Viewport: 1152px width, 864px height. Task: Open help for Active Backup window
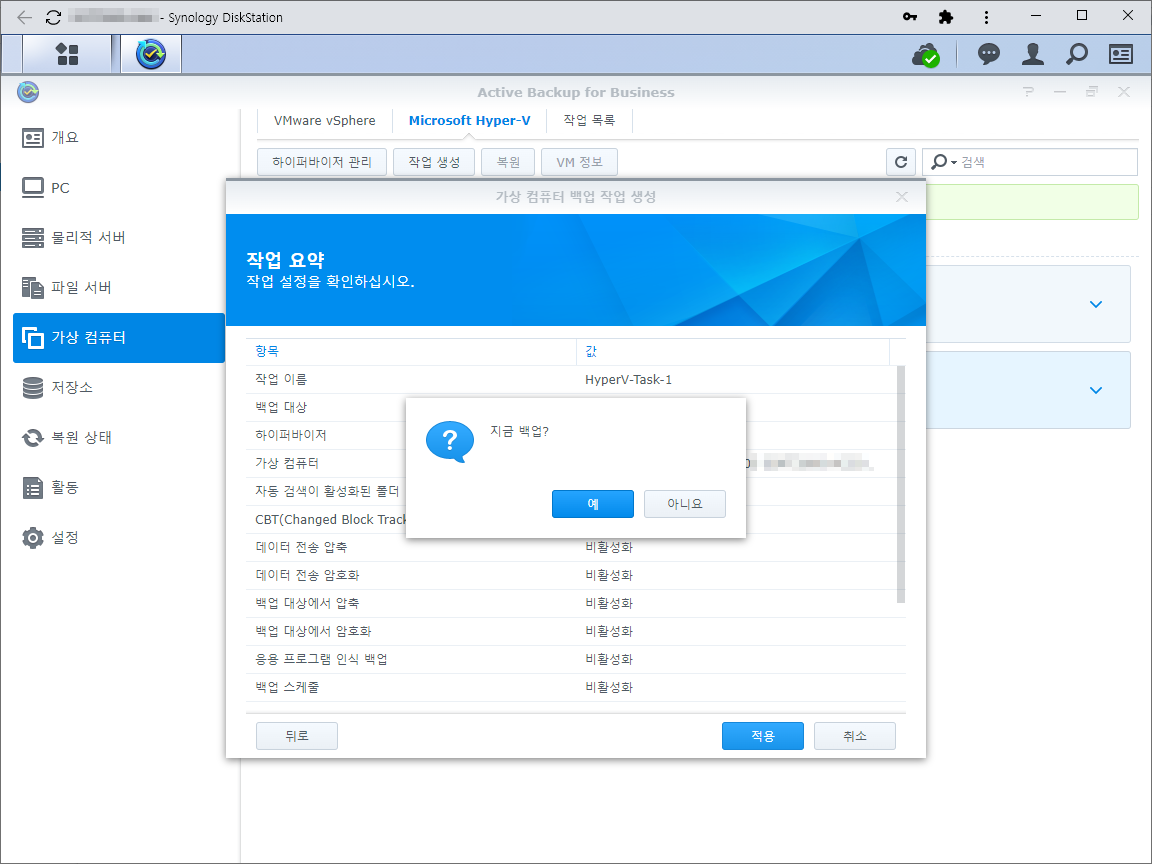point(1028,92)
